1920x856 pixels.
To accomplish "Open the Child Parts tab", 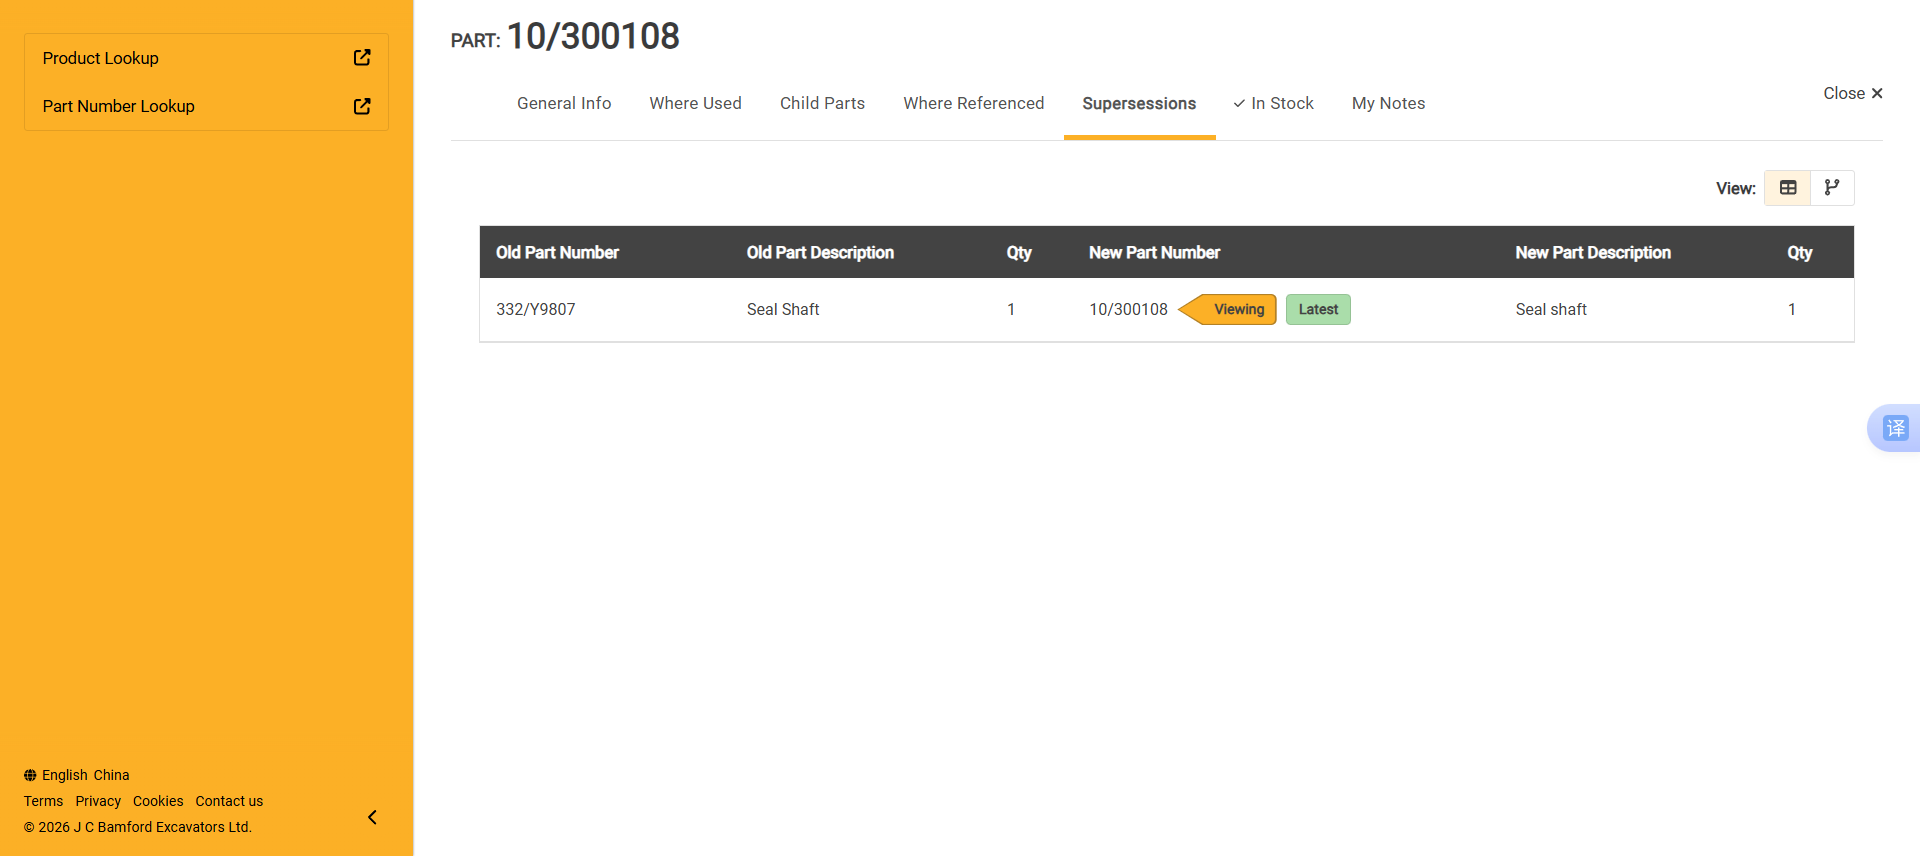I will tap(822, 103).
